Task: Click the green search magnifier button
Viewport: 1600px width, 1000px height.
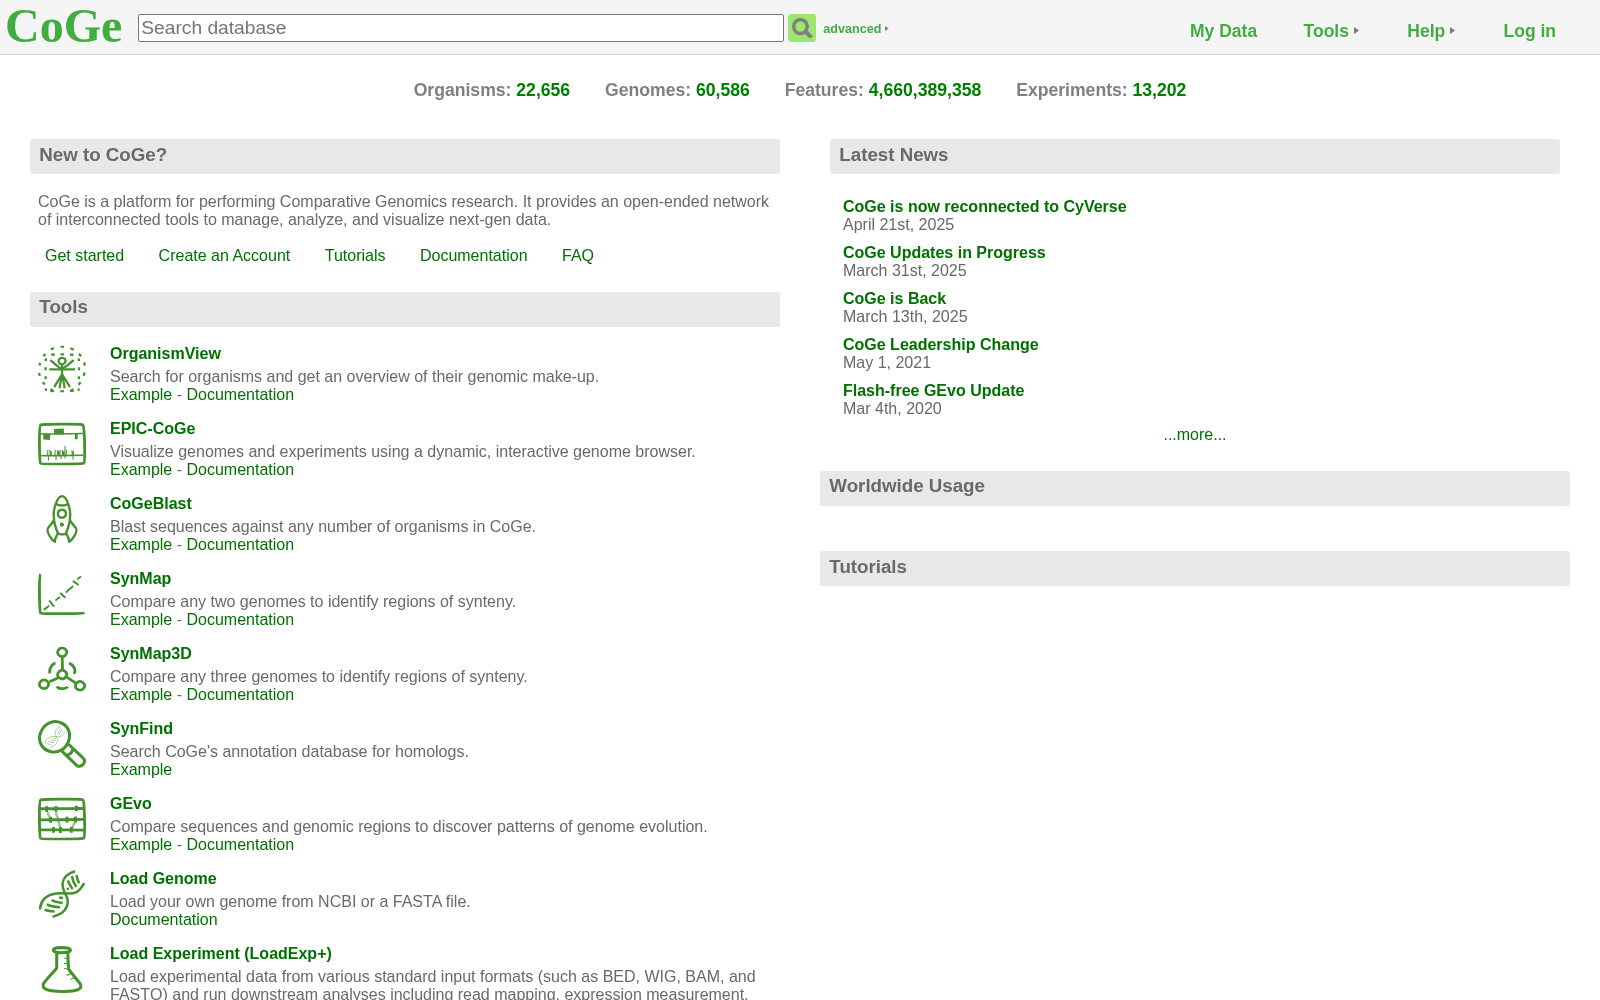Action: click(802, 28)
